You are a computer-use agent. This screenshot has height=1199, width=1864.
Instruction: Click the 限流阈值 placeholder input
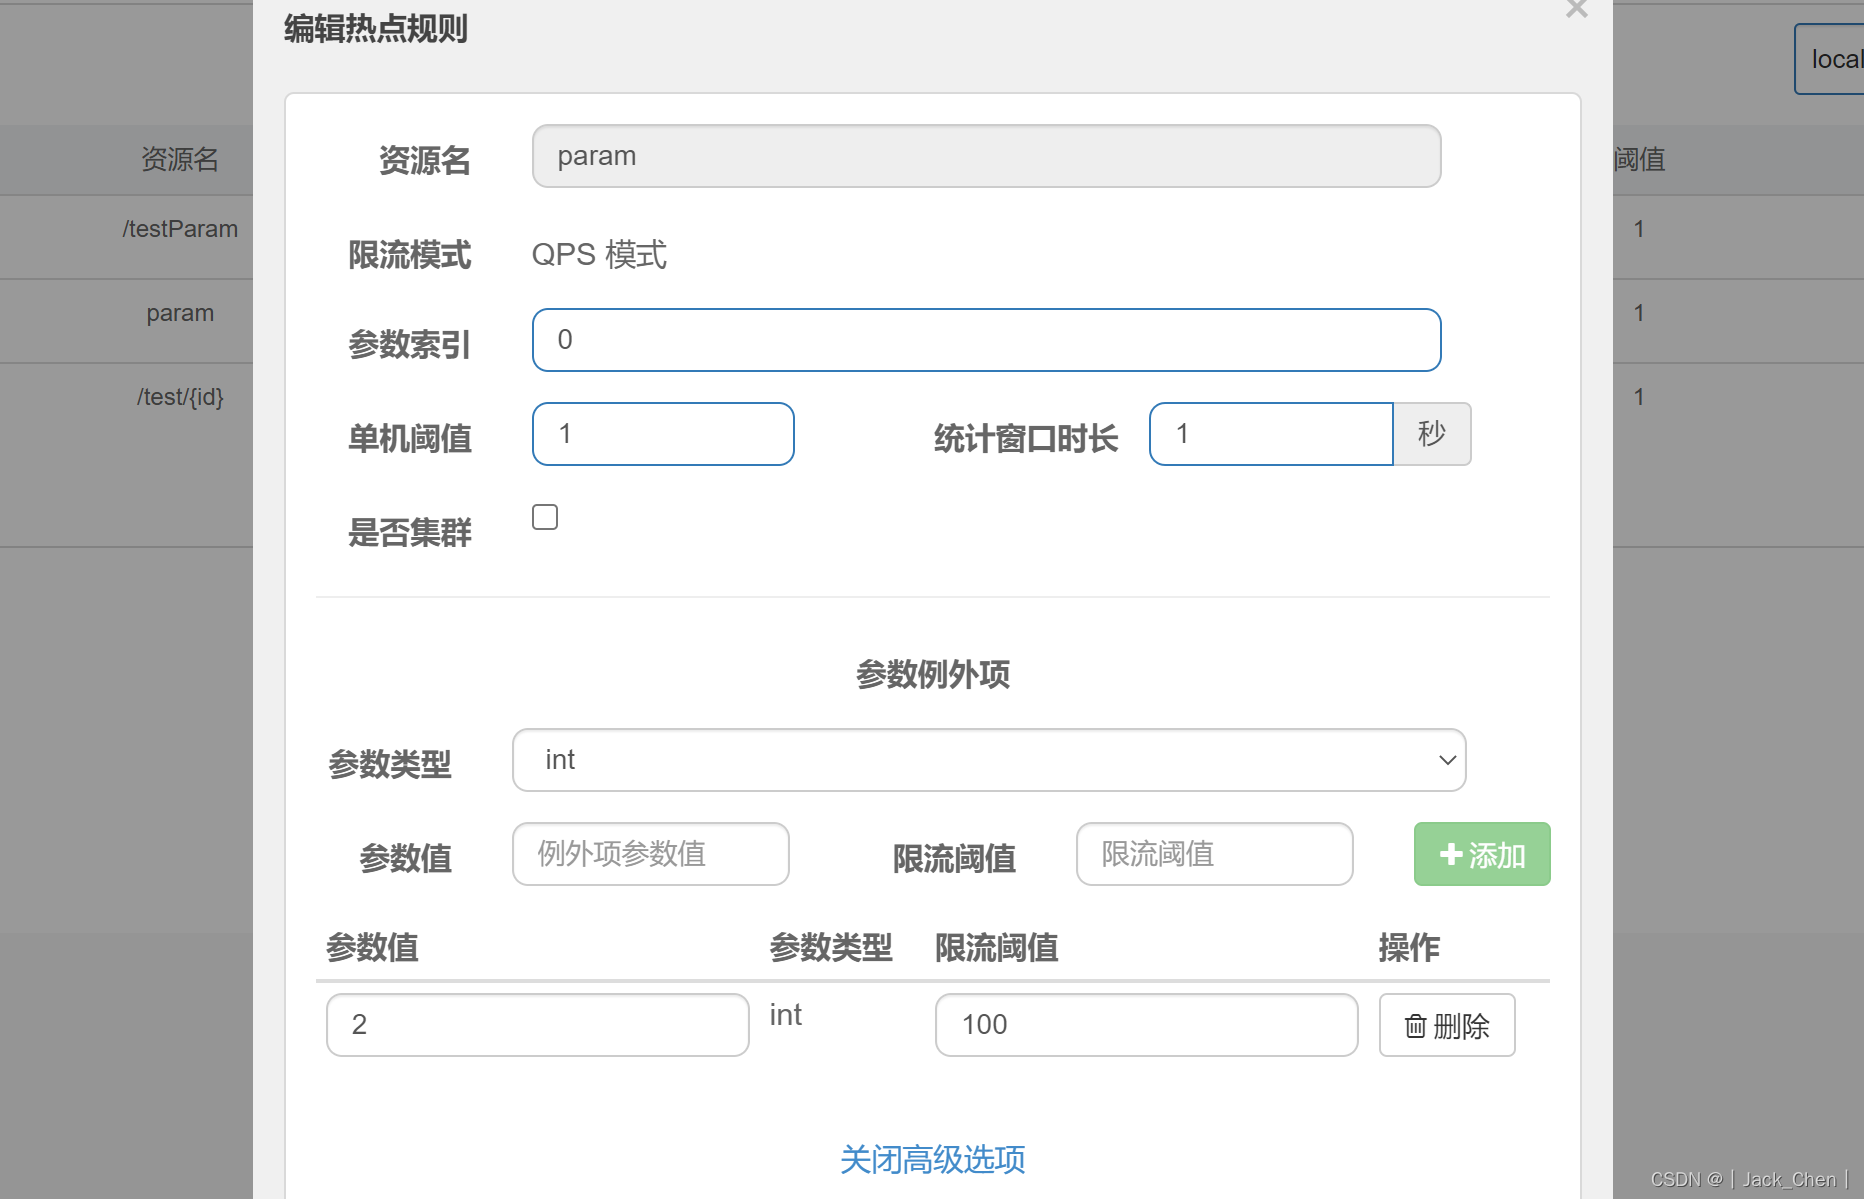1213,854
